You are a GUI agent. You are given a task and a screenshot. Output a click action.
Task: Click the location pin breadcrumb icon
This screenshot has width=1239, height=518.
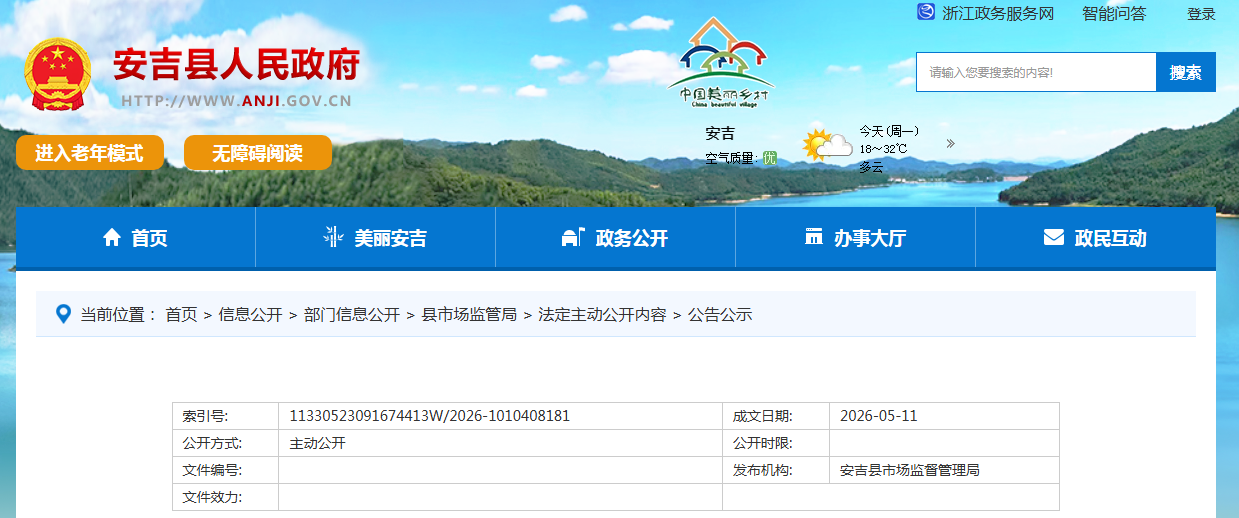tap(63, 314)
